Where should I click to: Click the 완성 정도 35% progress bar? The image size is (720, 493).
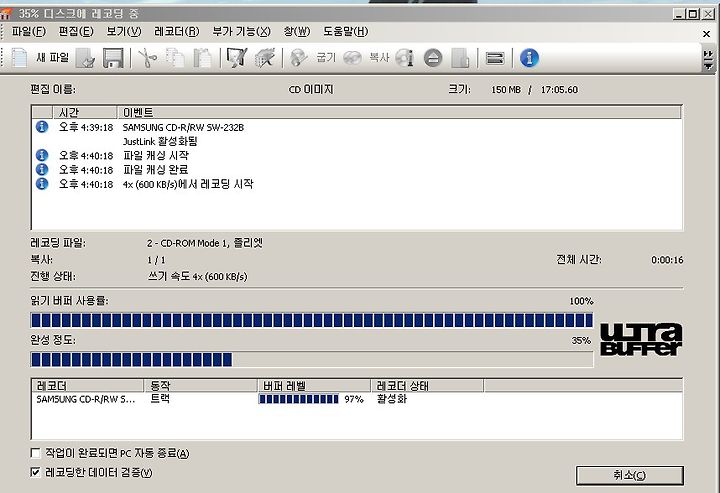(x=312, y=359)
